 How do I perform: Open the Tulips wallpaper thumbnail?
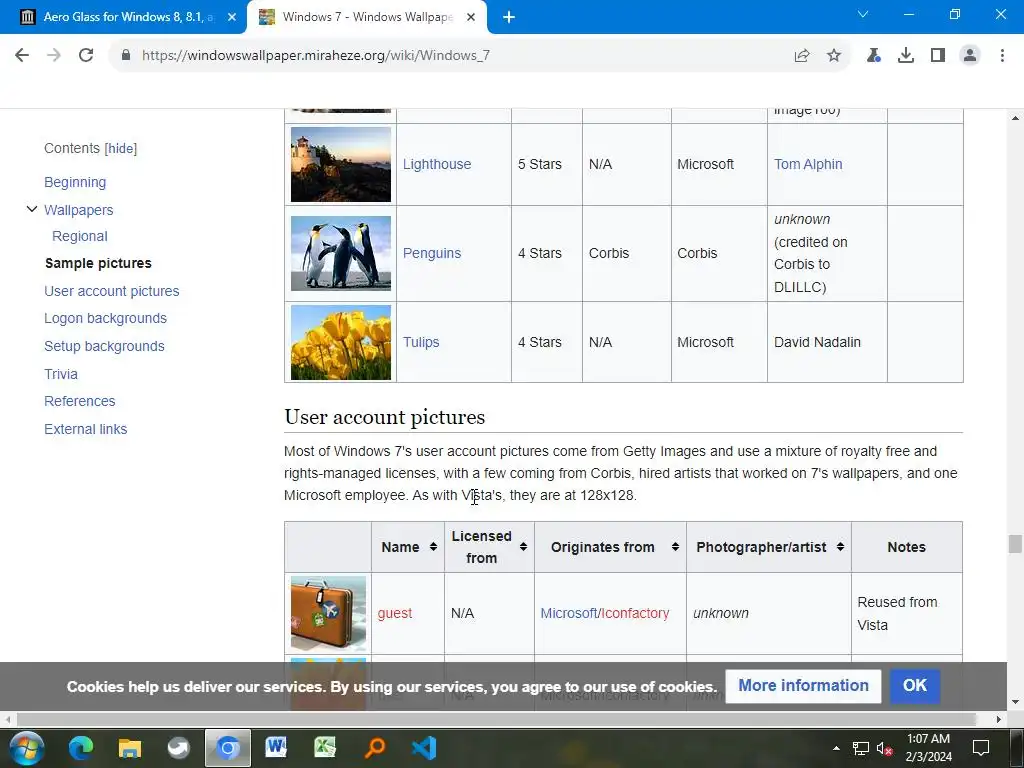[341, 342]
